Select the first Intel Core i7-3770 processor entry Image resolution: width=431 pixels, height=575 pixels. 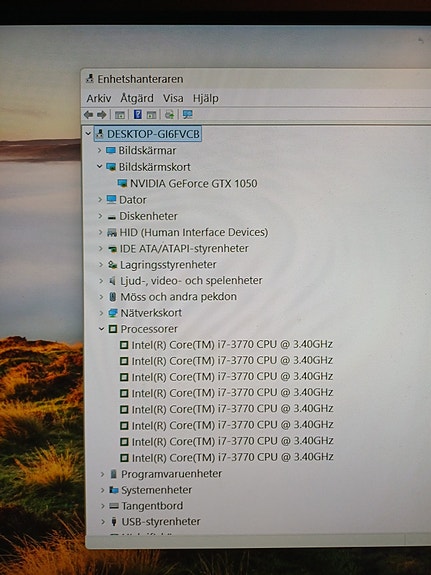tap(227, 344)
